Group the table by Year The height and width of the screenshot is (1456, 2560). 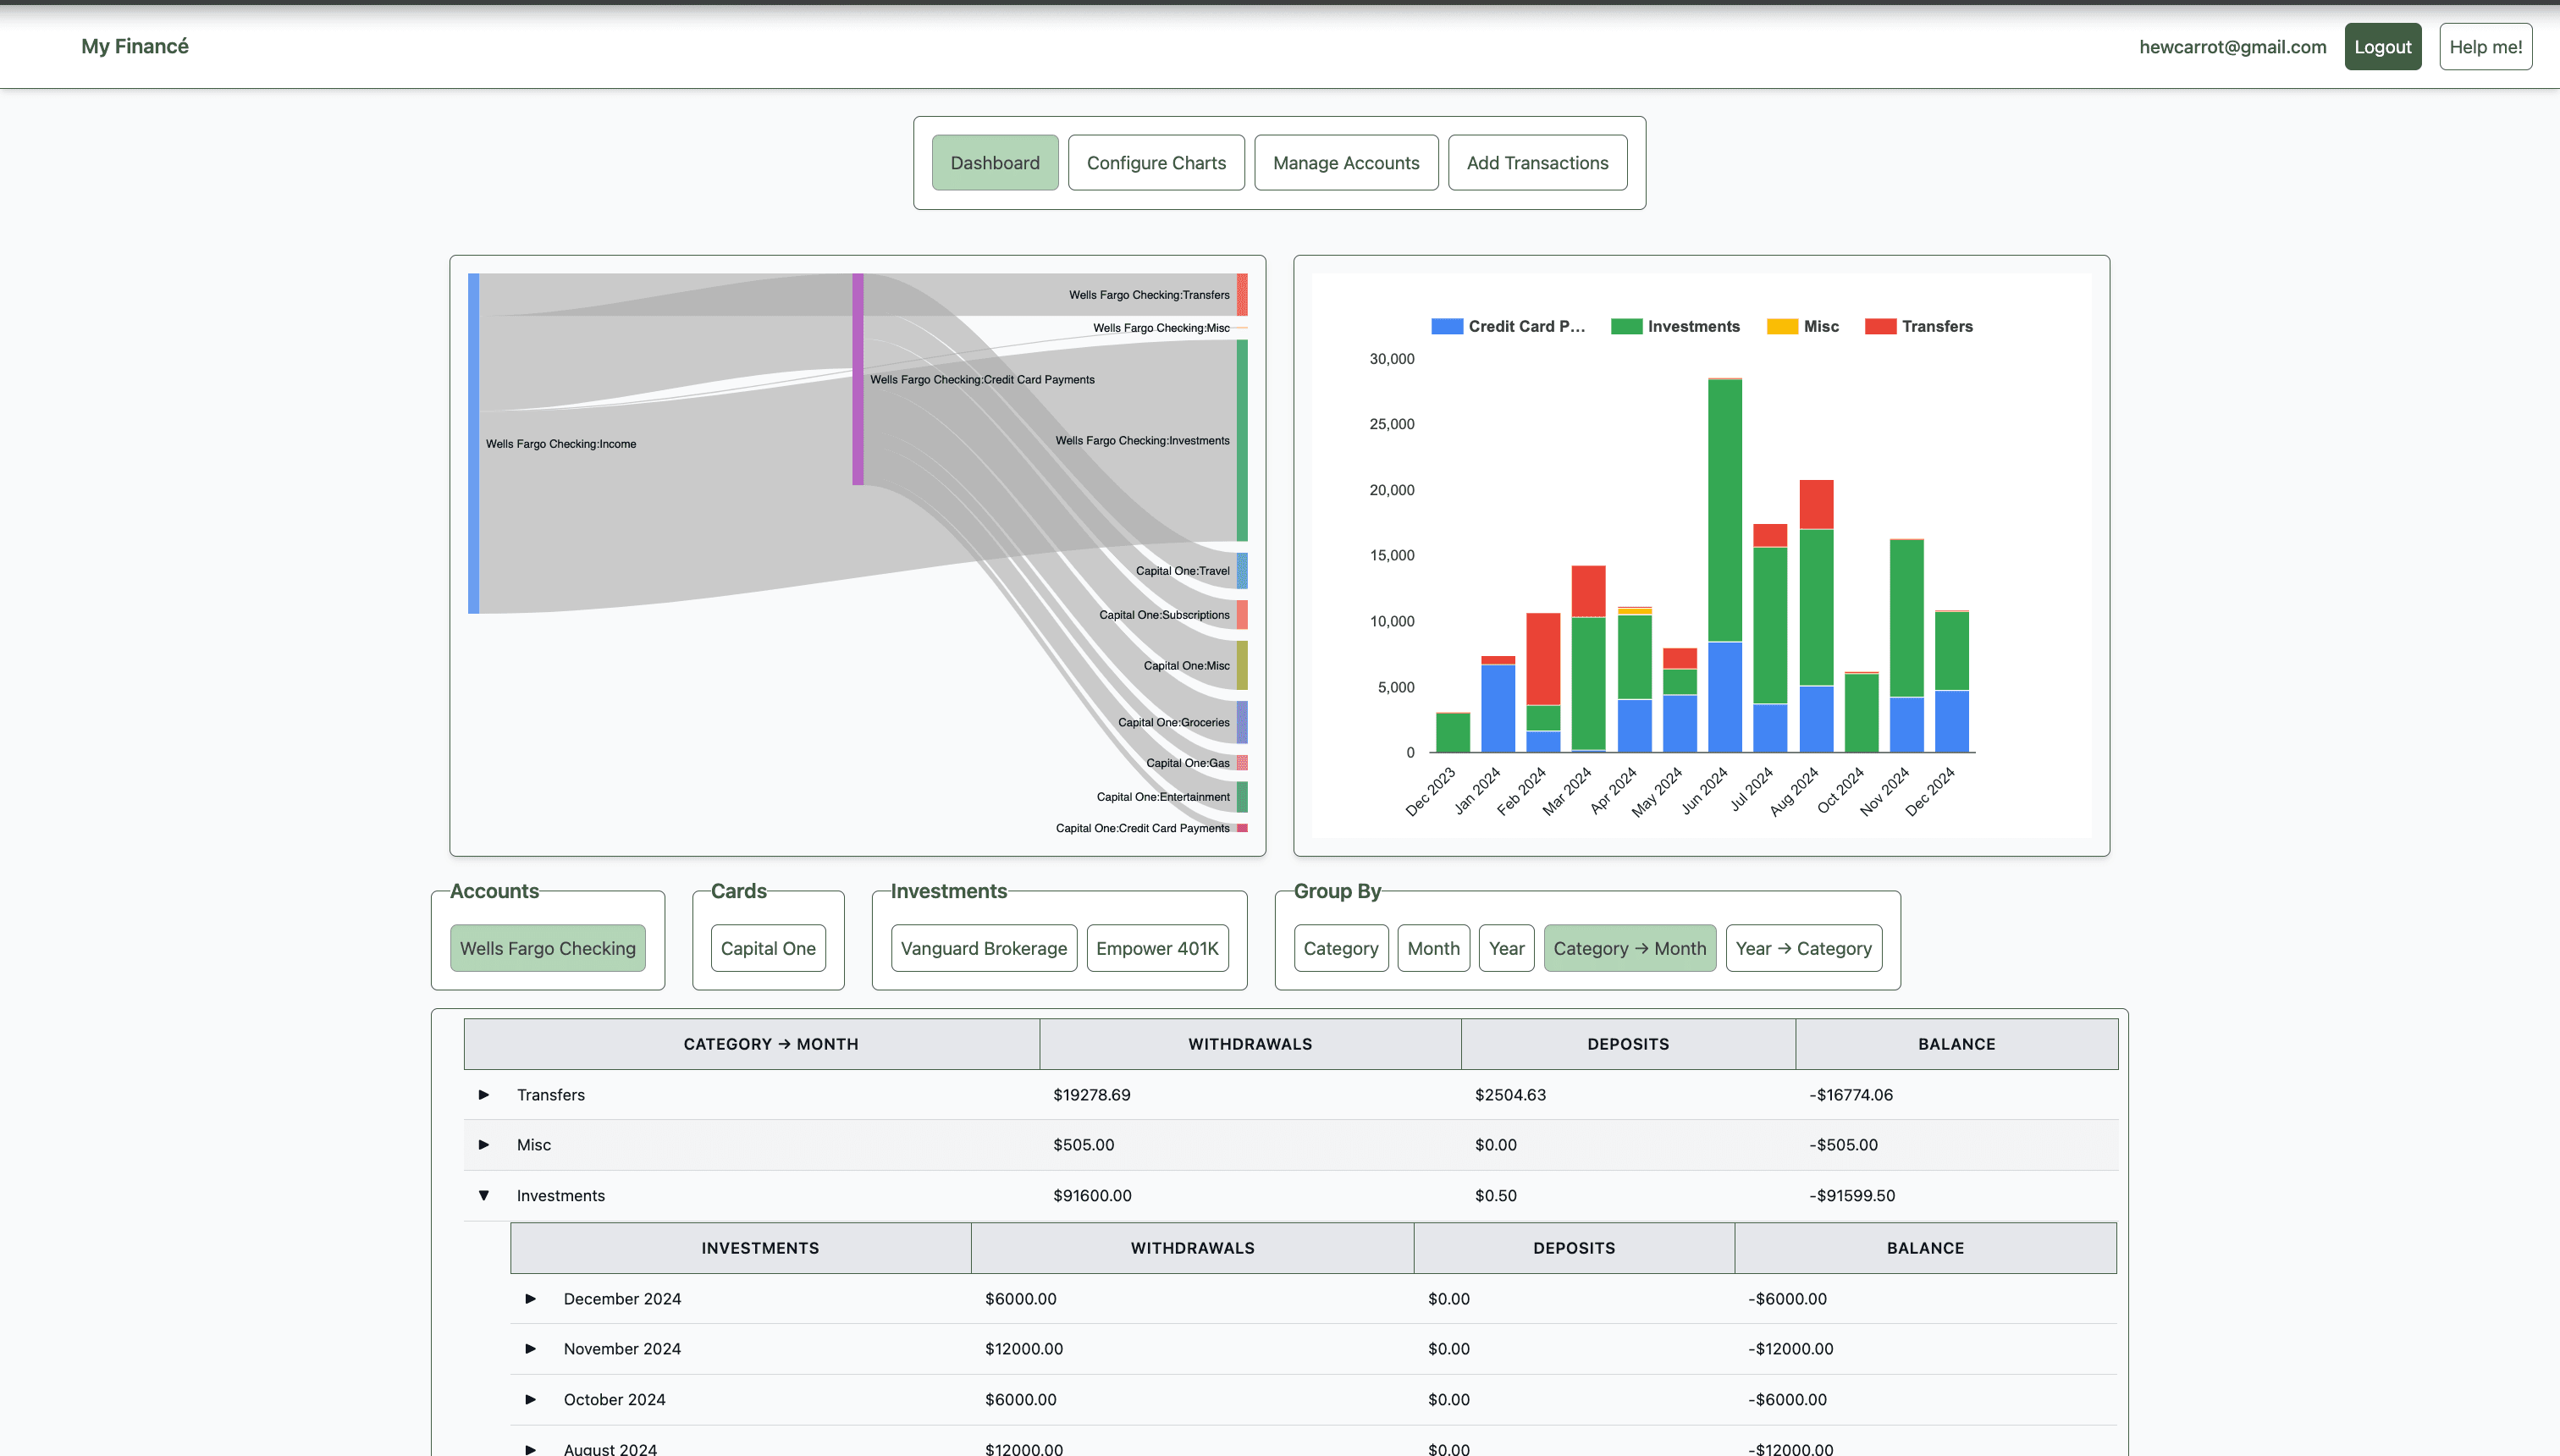point(1507,948)
